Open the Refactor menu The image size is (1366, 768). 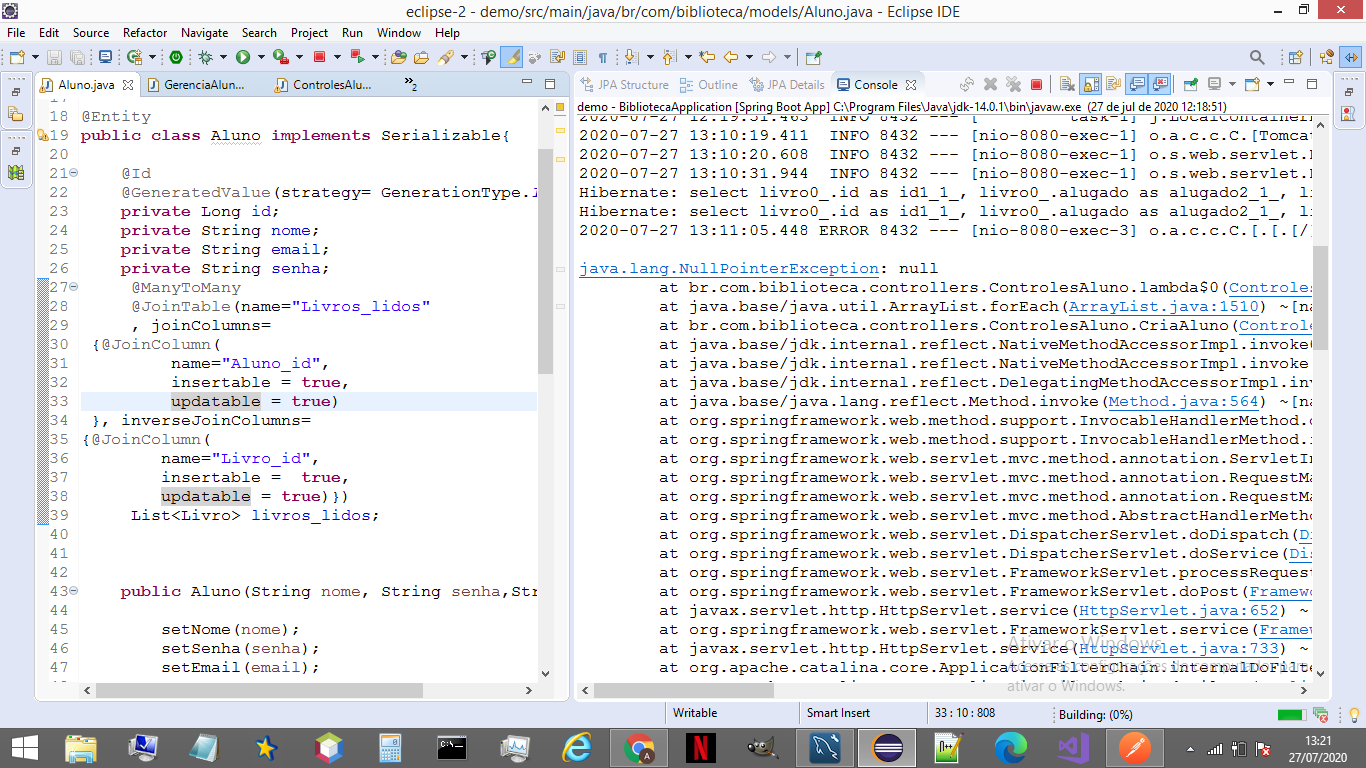(x=145, y=33)
